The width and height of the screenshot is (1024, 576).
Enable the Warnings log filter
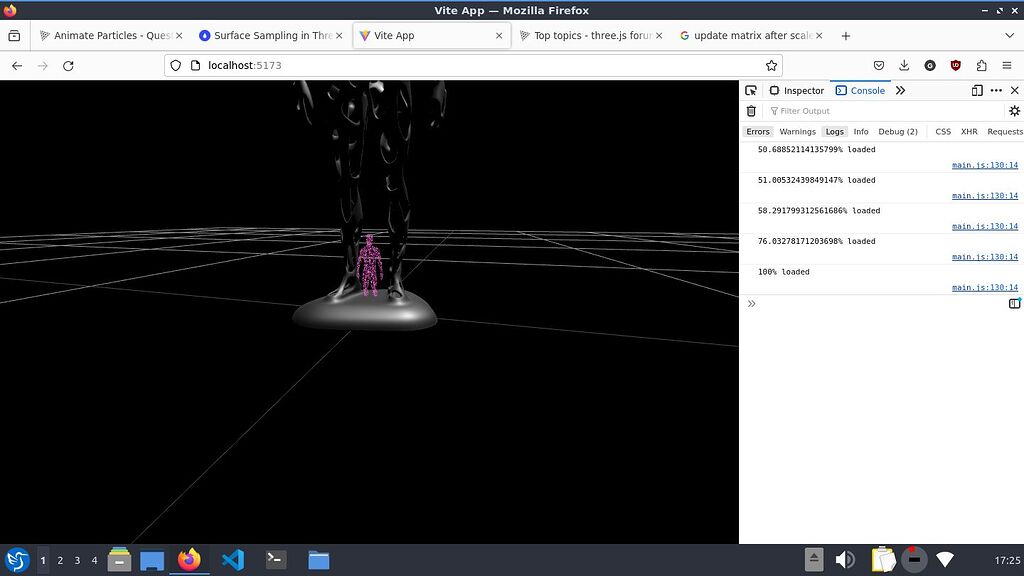pos(797,131)
